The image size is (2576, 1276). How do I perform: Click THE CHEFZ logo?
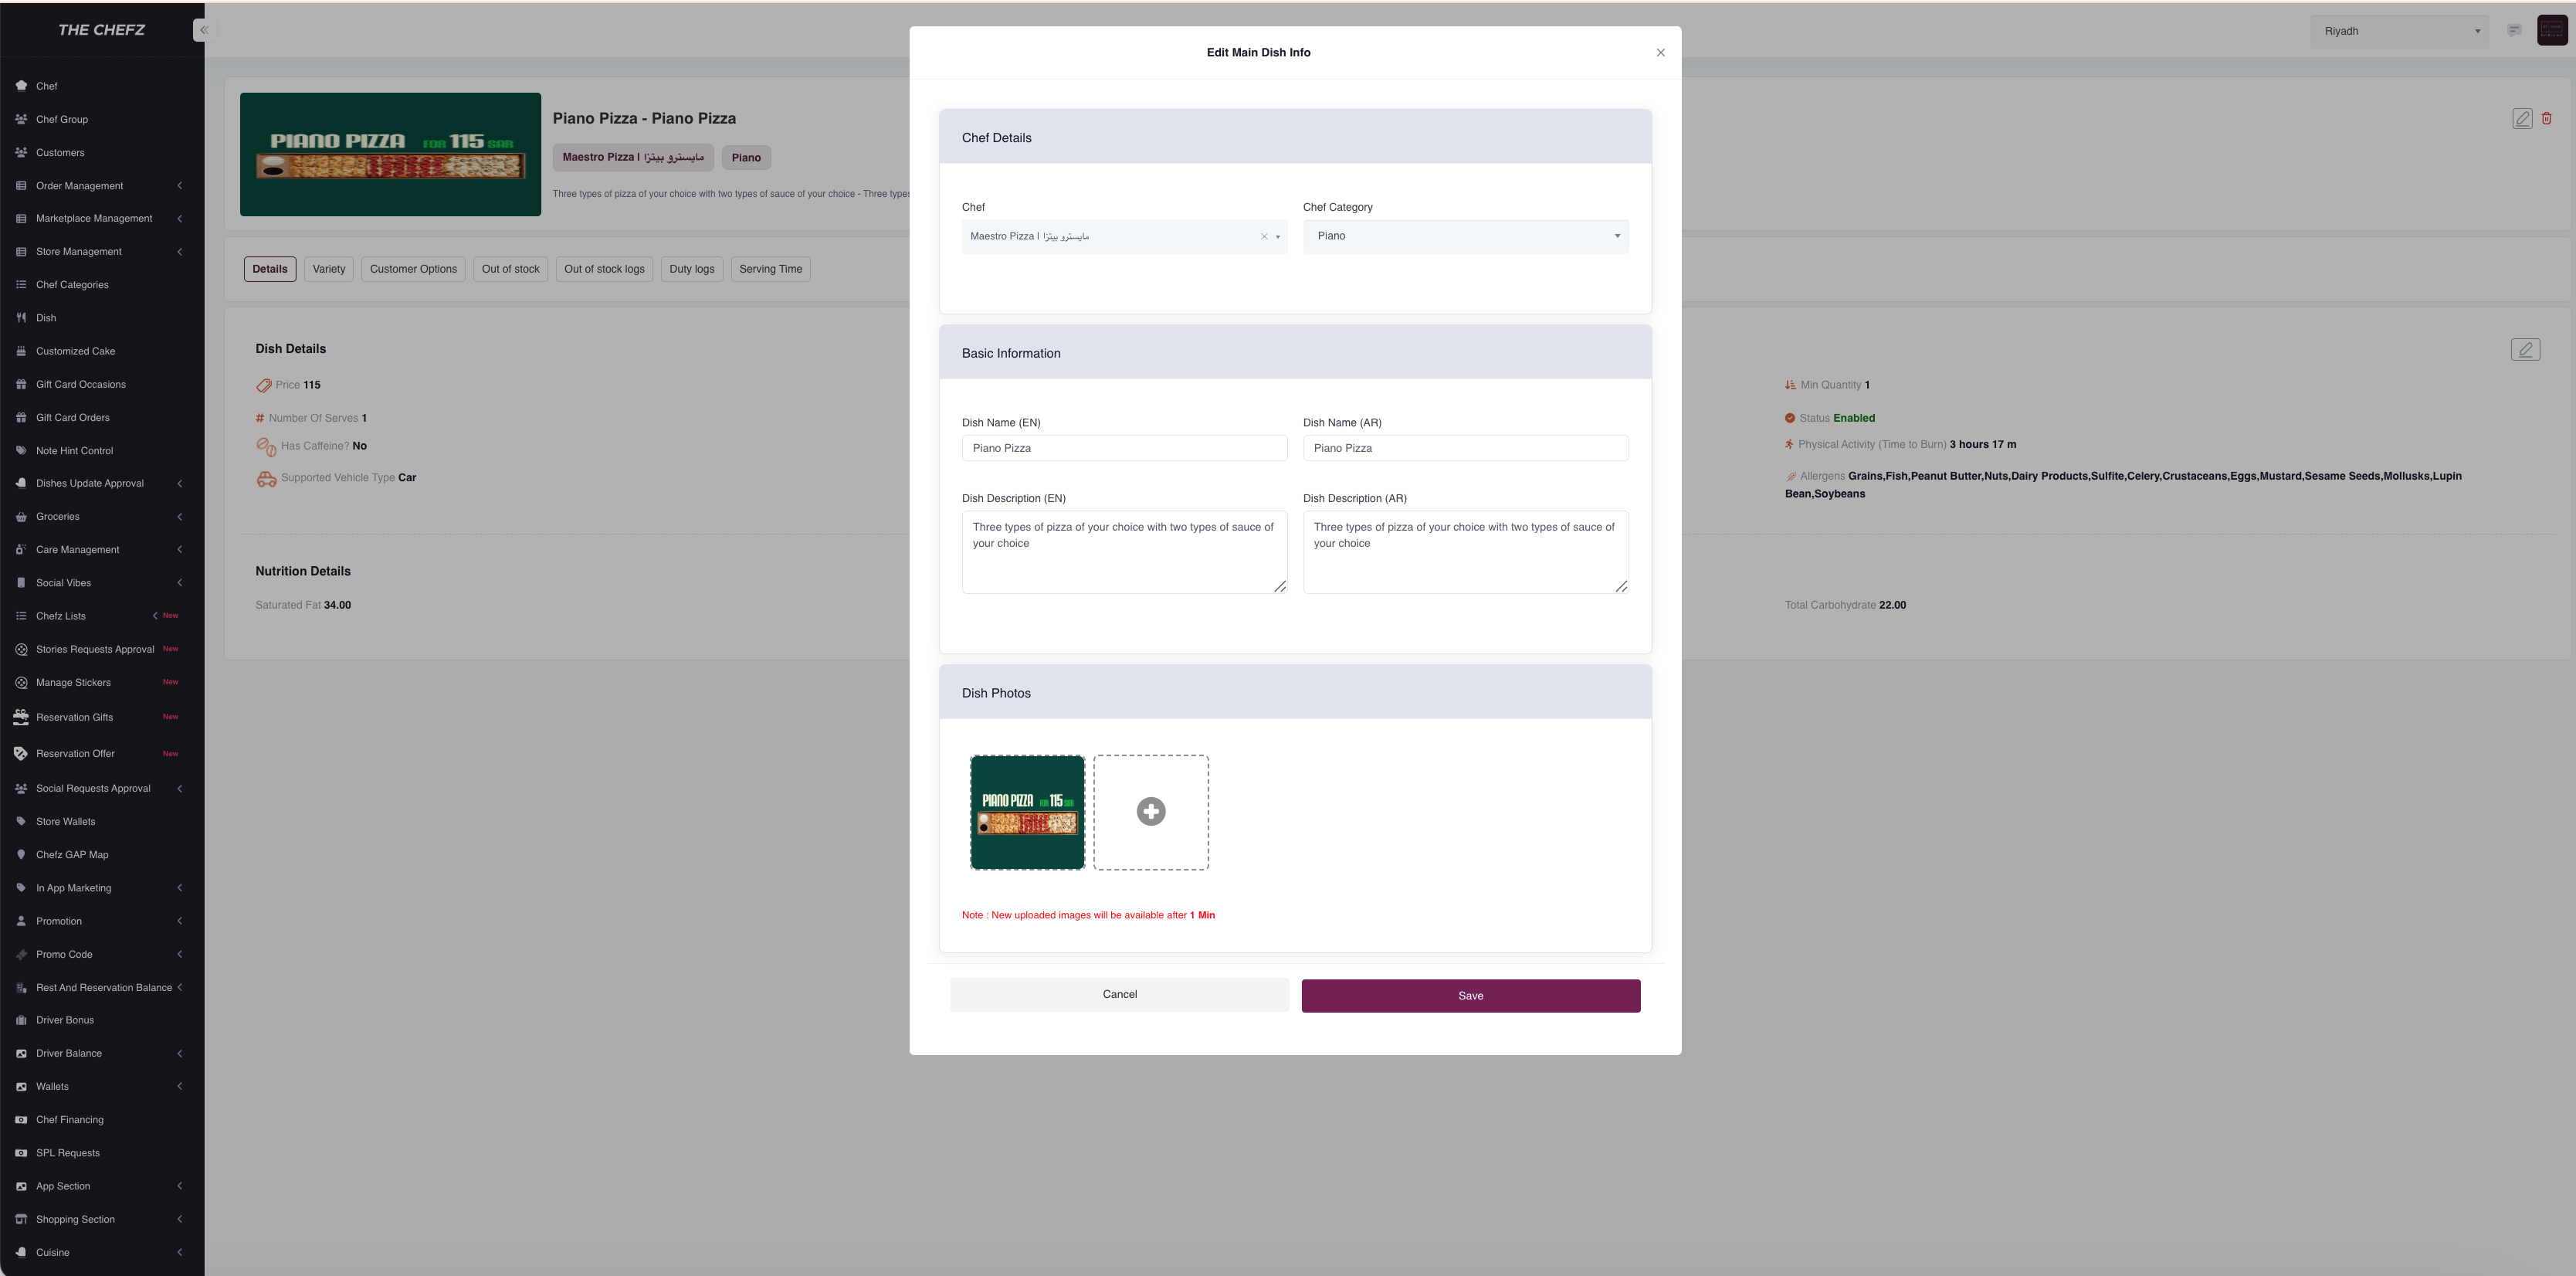[101, 30]
